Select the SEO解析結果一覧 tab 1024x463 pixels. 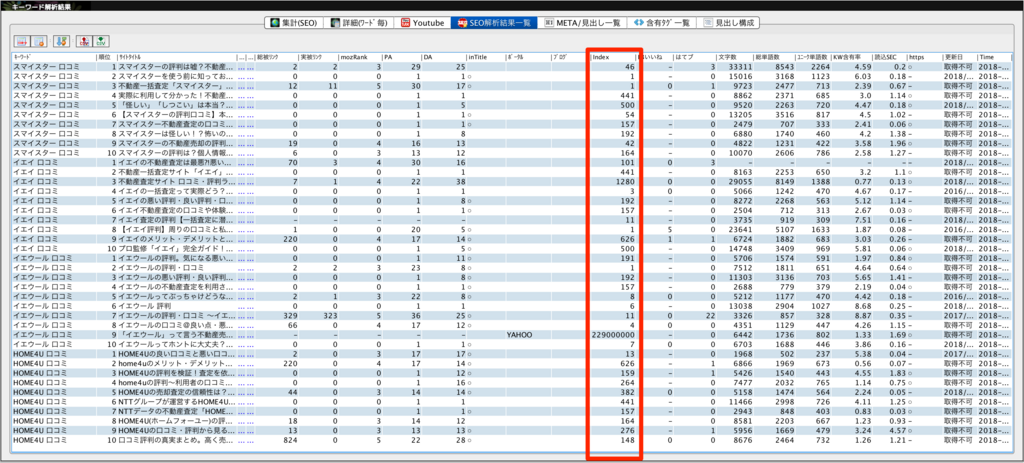click(494, 22)
